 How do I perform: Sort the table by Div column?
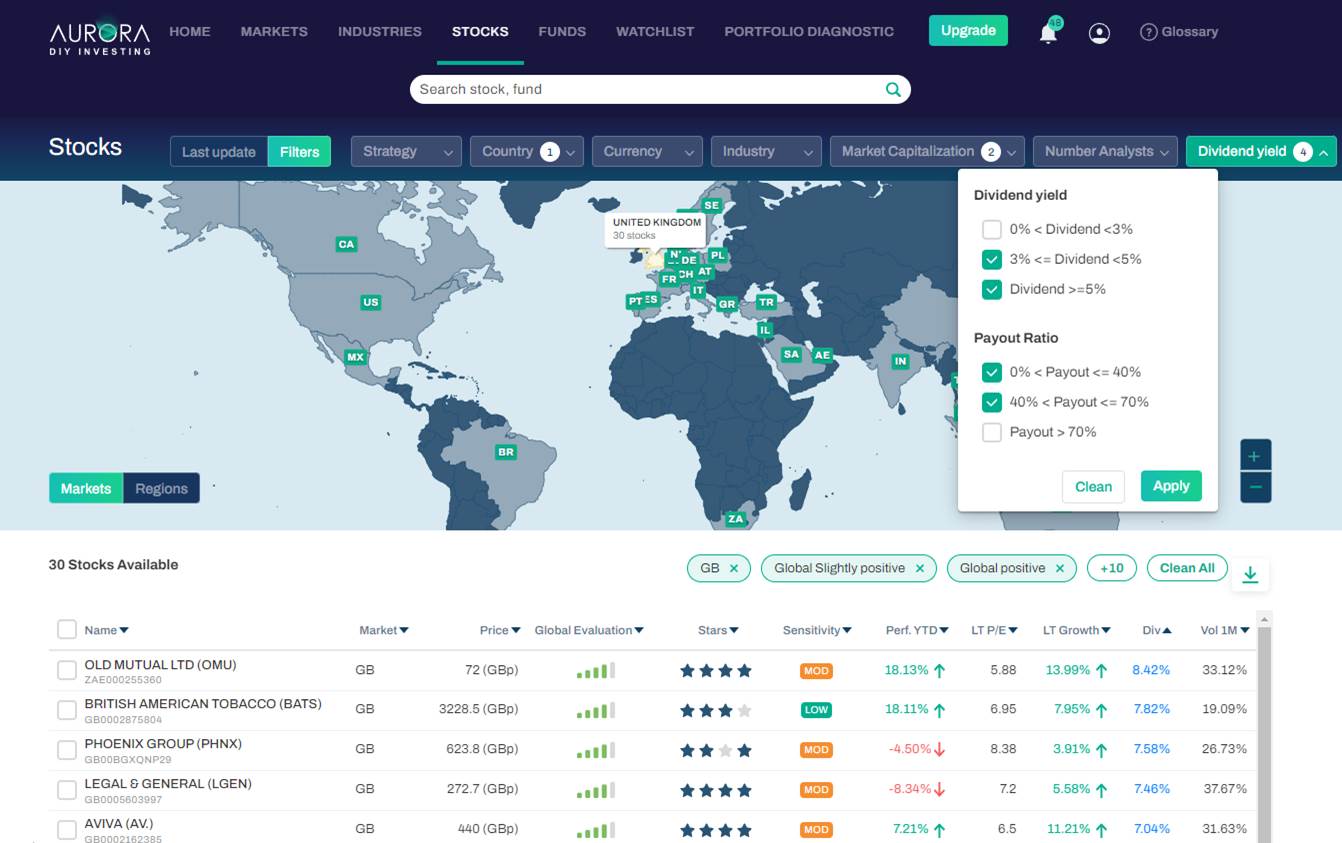point(1157,630)
